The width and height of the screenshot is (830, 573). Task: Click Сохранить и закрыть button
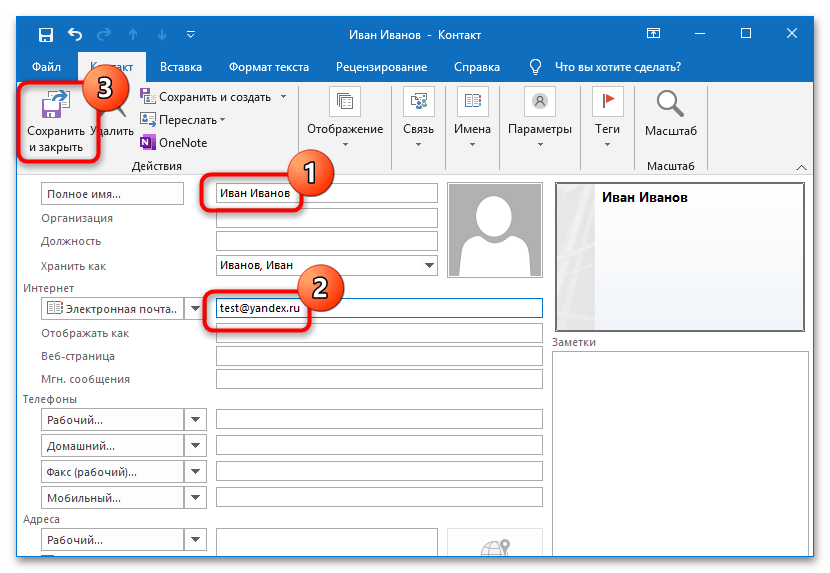coord(56,123)
